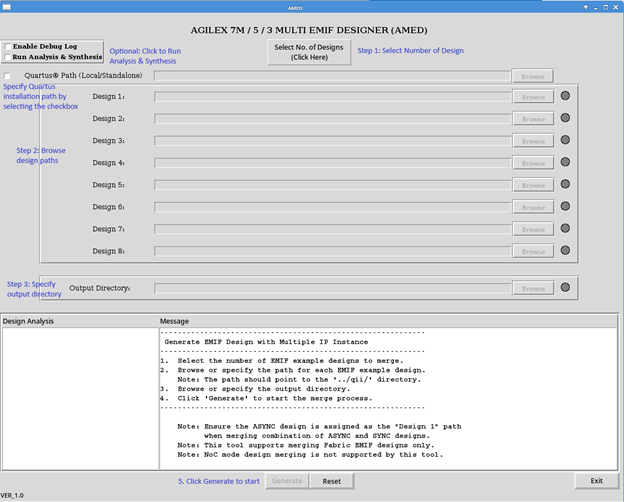The image size is (624, 502).
Task: Minimize the AMED window
Action: (596, 7)
